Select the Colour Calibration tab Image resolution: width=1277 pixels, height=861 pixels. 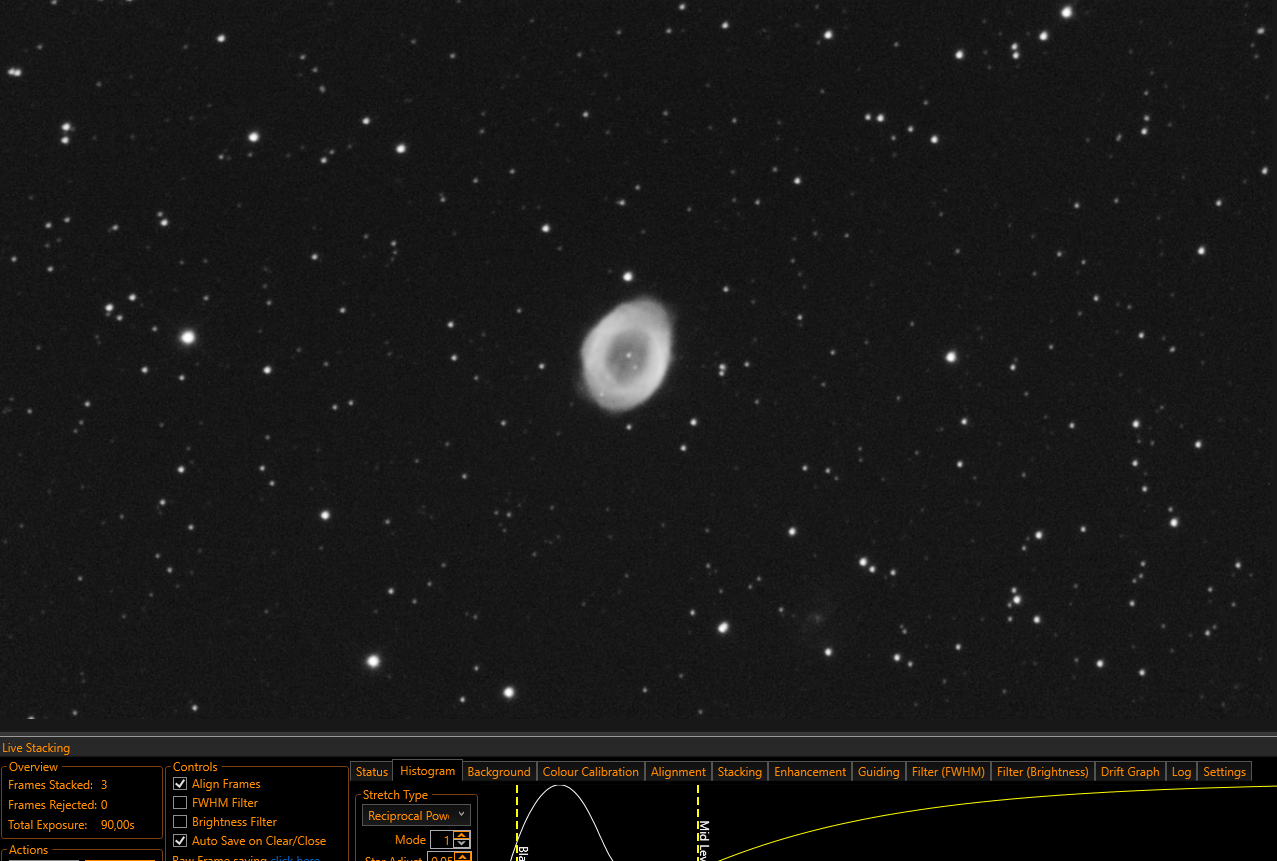[x=590, y=772]
